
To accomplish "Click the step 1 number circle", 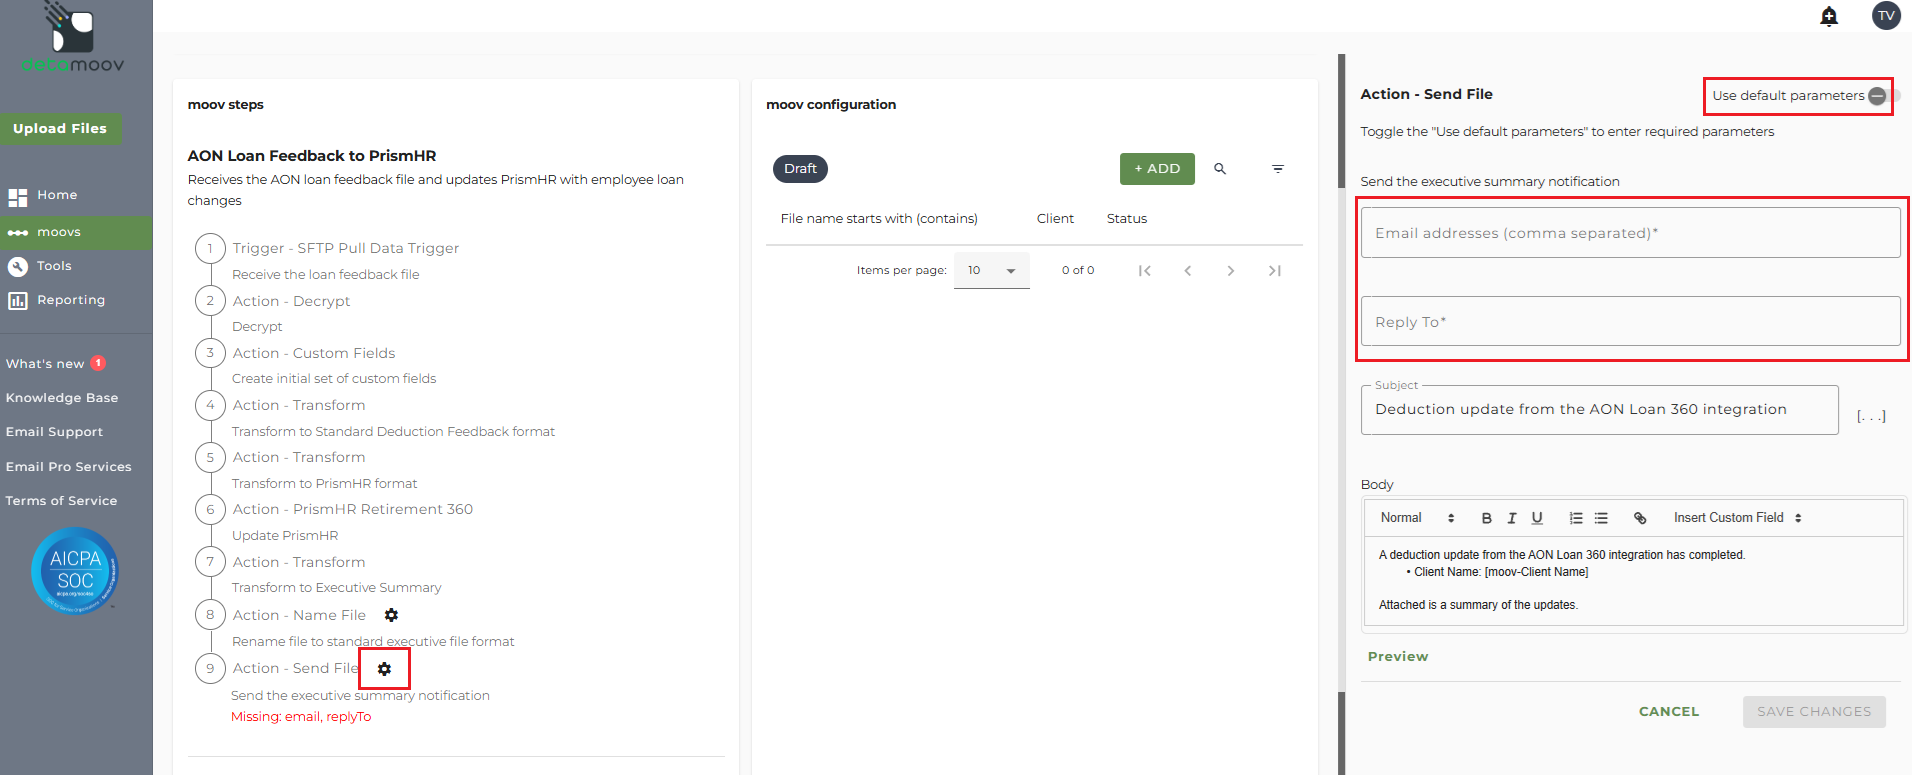I will (x=210, y=248).
